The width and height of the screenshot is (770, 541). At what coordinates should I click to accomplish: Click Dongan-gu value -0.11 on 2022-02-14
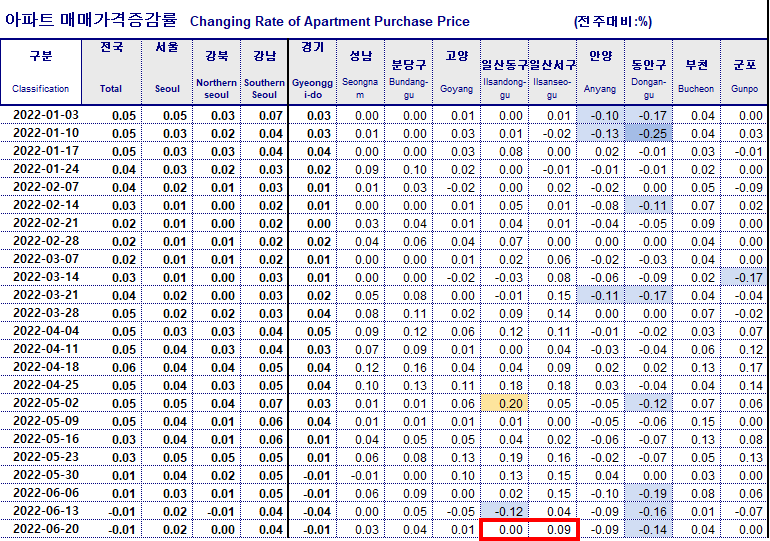coord(648,205)
